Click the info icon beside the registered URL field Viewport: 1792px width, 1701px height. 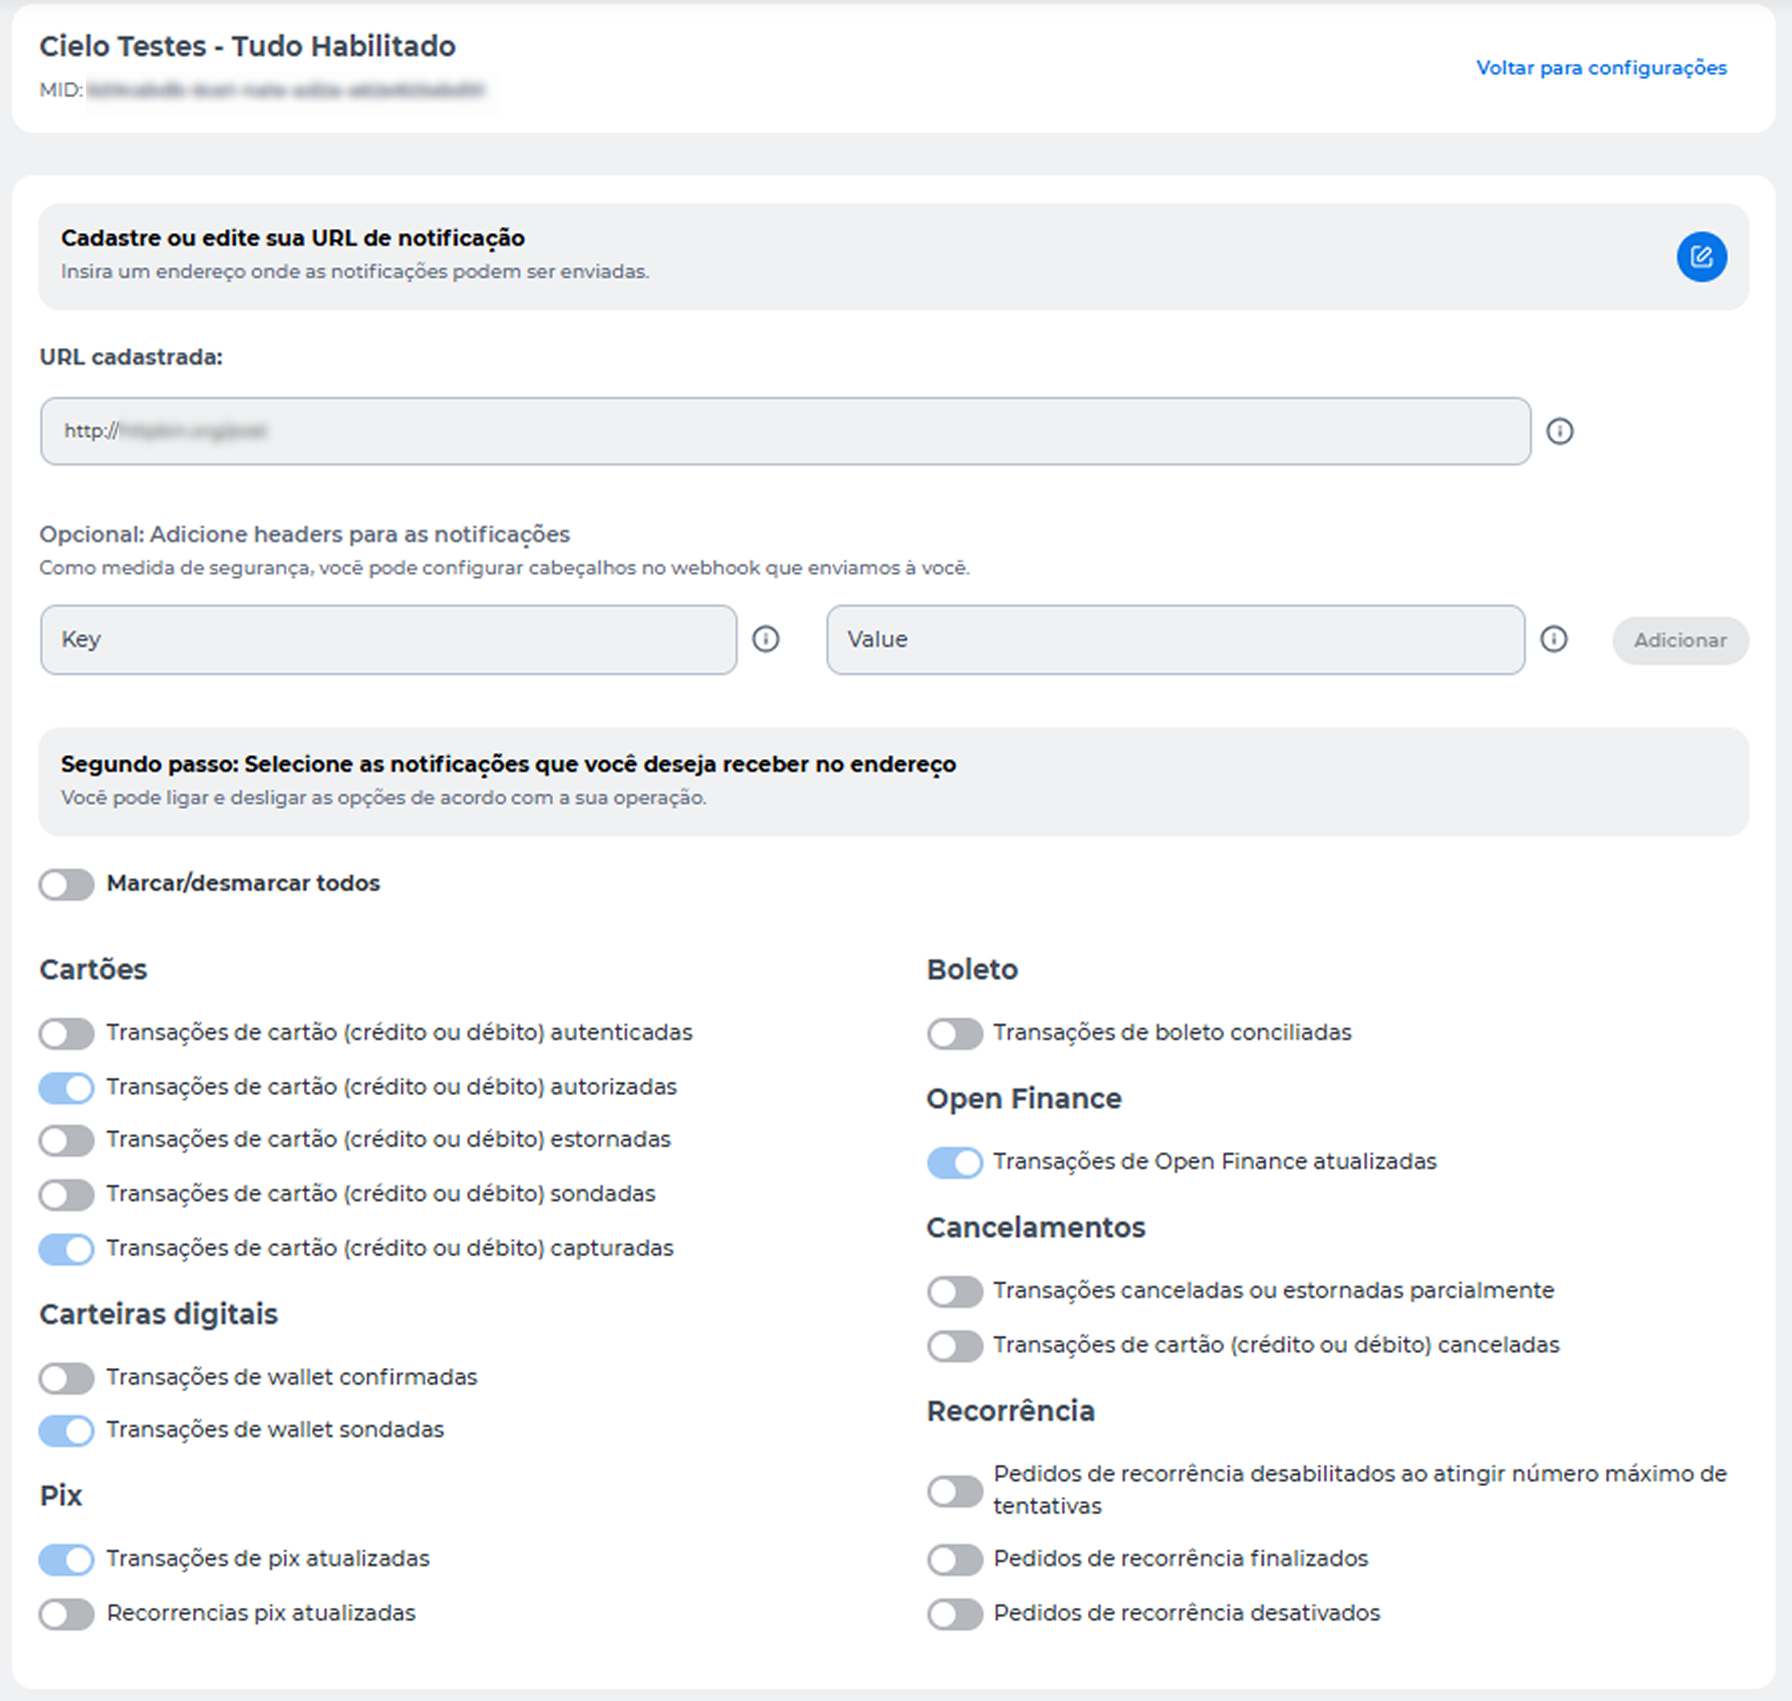coord(1559,431)
